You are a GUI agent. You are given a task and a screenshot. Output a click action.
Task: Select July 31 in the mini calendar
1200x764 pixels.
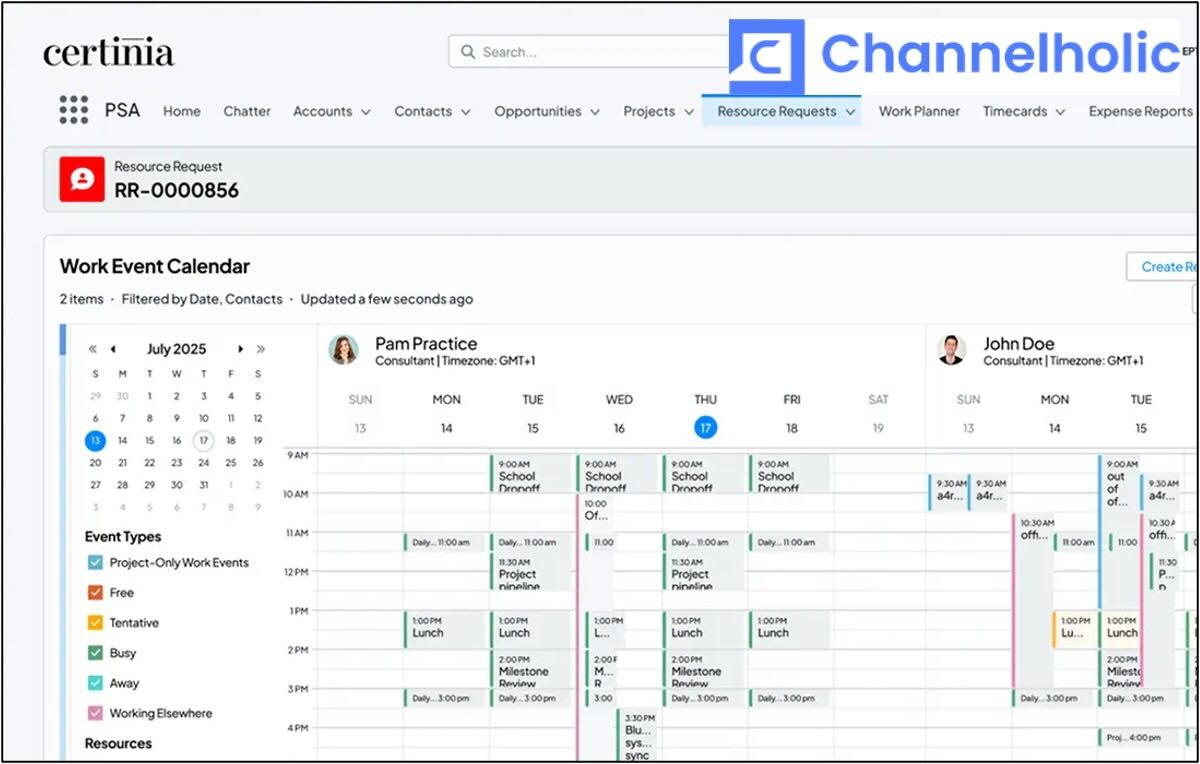click(x=203, y=485)
